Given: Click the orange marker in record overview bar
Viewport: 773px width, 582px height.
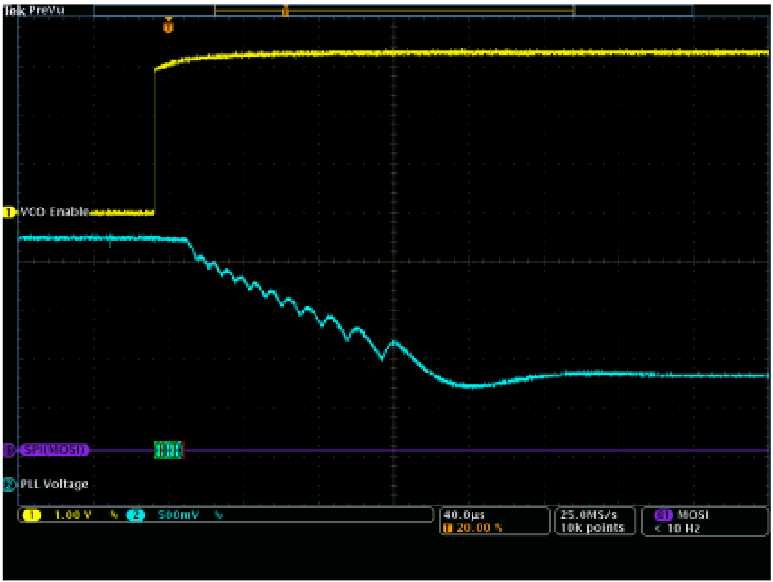Looking at the screenshot, I should (x=285, y=11).
